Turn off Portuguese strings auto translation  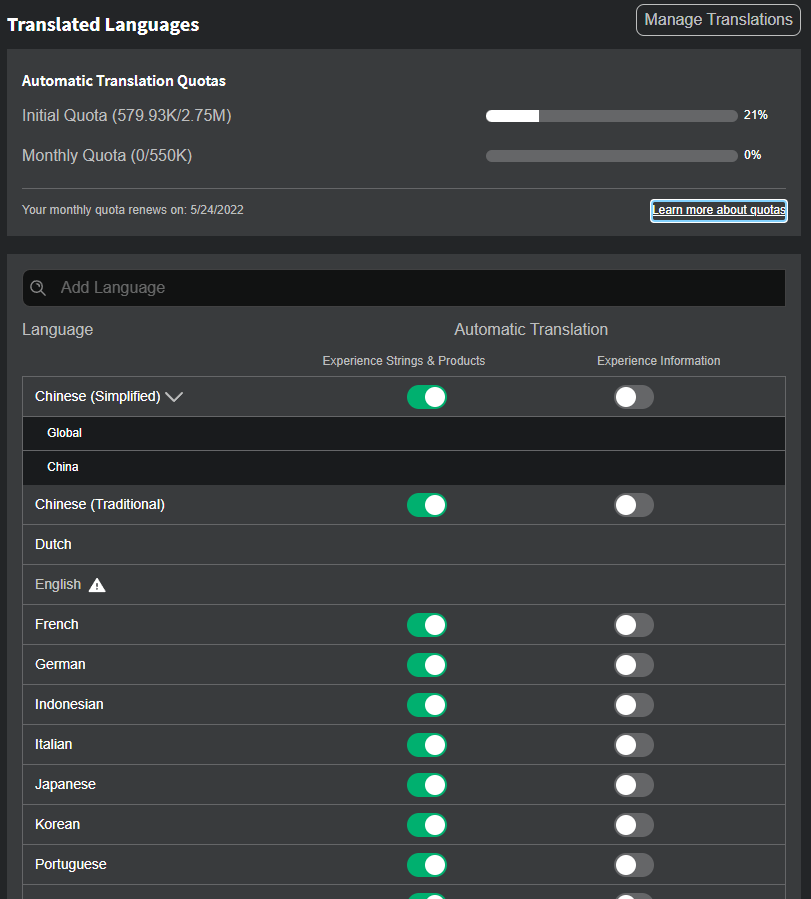click(x=427, y=865)
